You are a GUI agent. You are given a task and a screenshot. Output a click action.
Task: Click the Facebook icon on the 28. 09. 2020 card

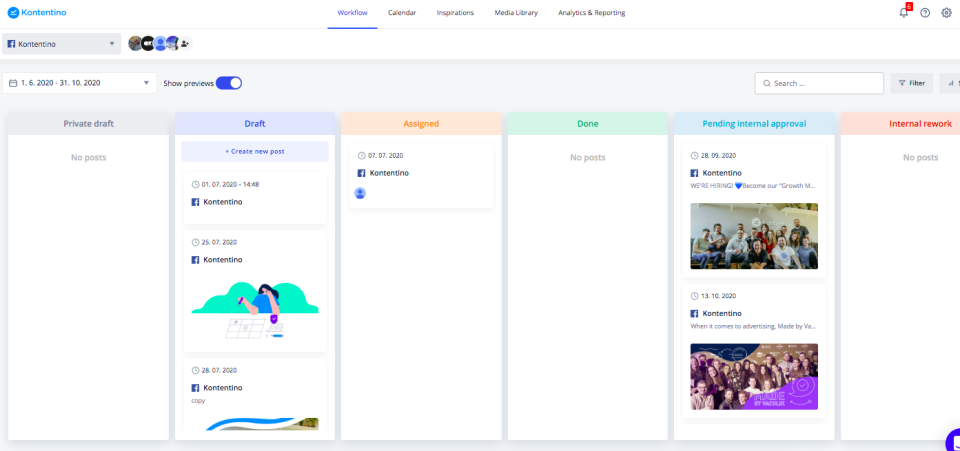pyautogui.click(x=694, y=173)
